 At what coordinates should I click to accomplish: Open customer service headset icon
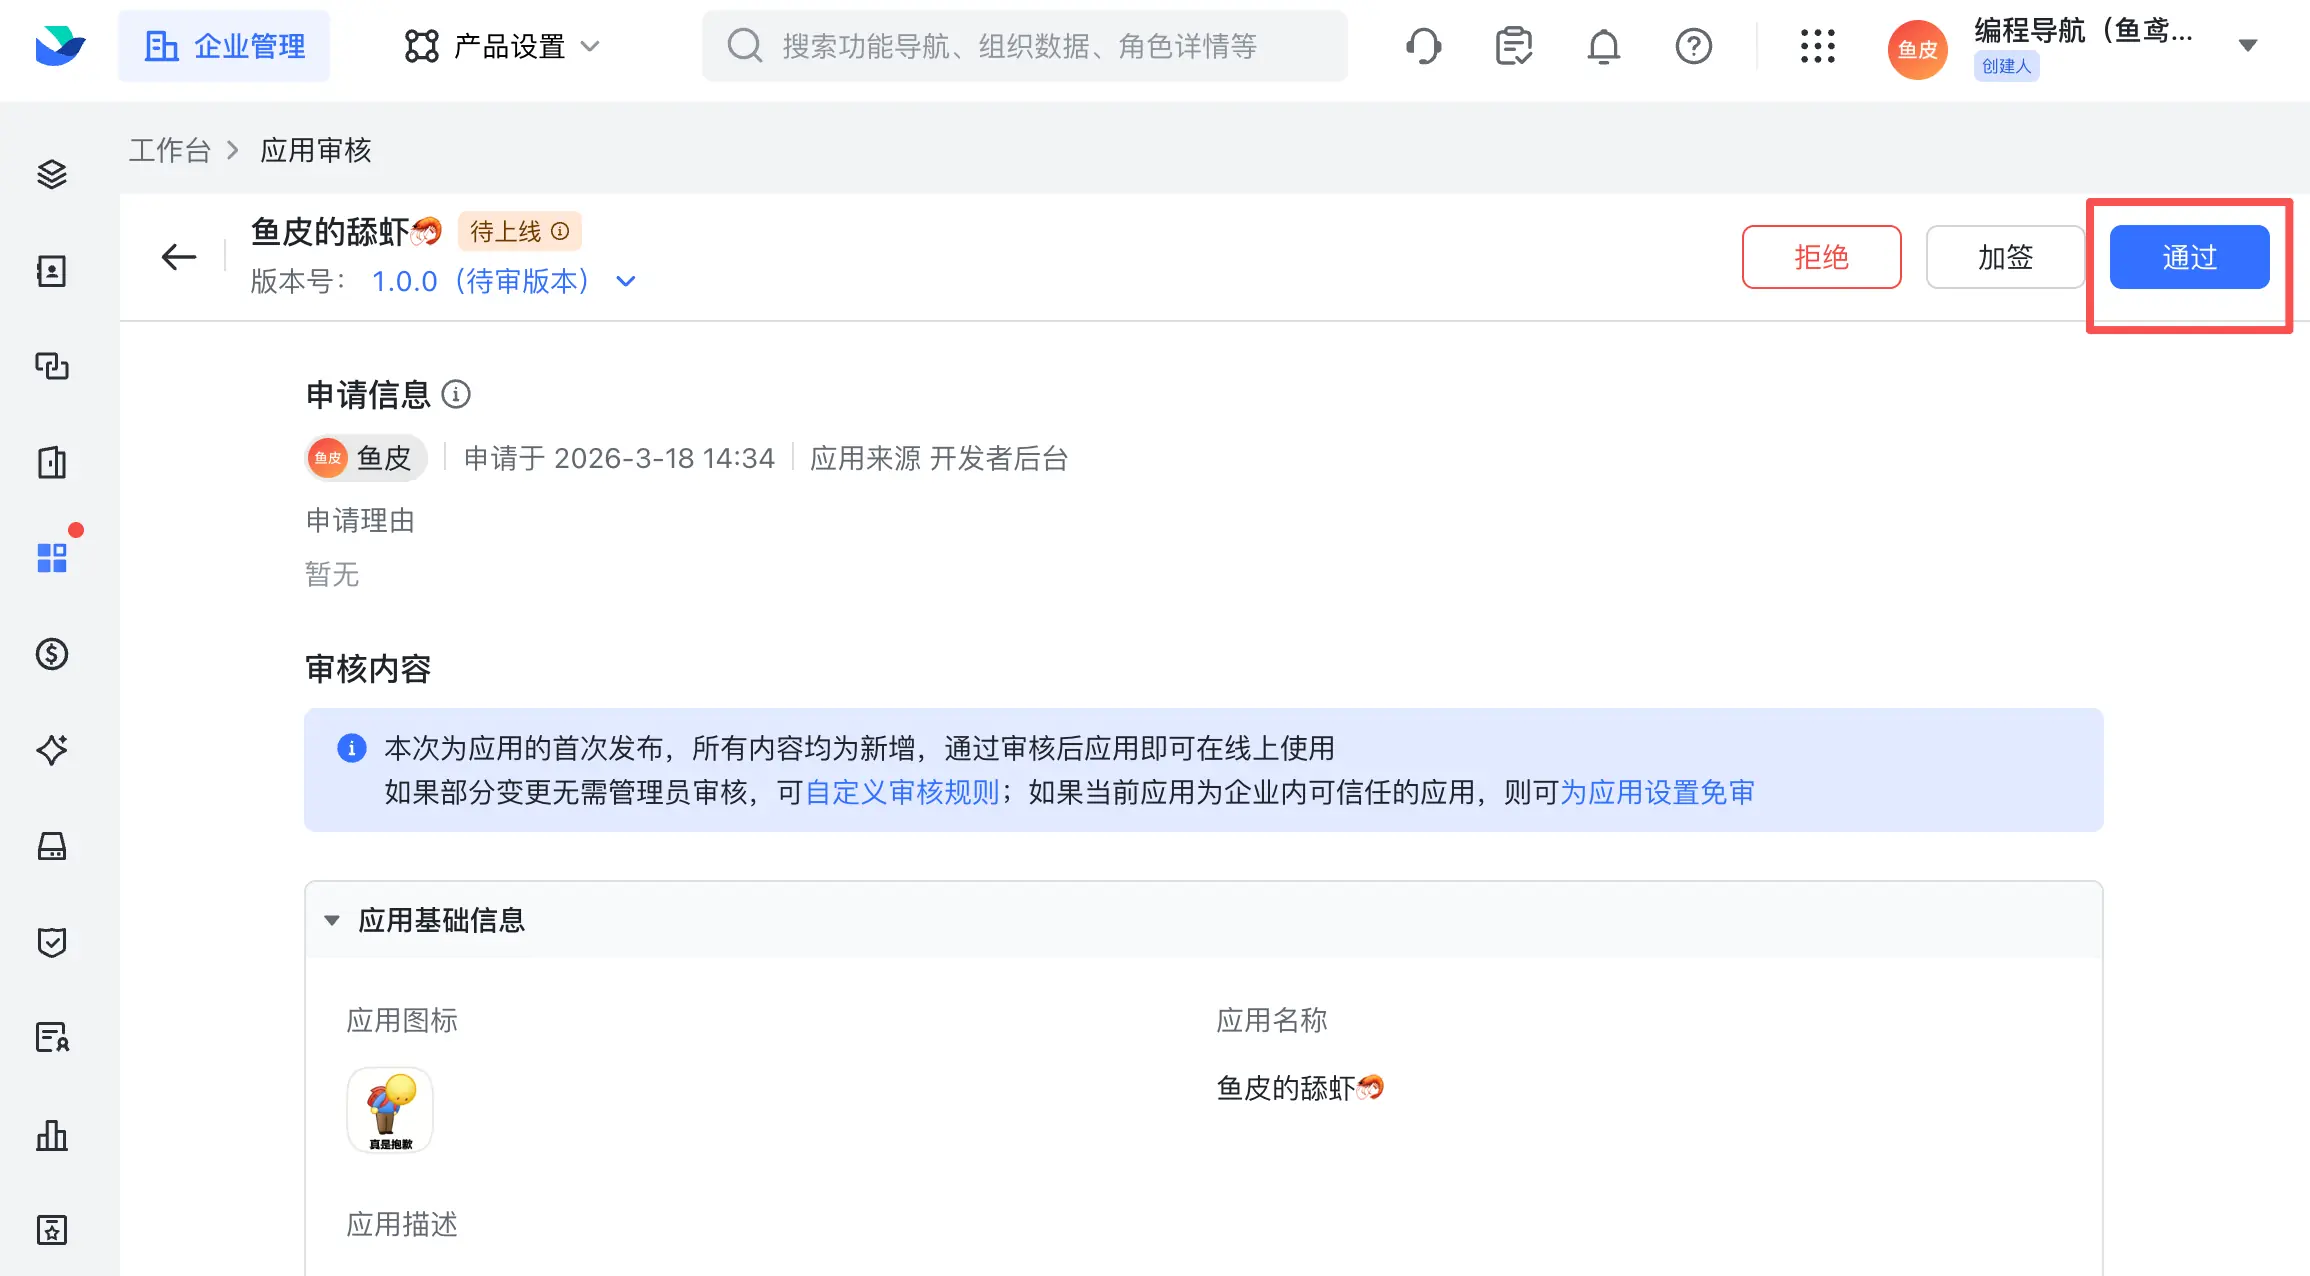[x=1423, y=46]
